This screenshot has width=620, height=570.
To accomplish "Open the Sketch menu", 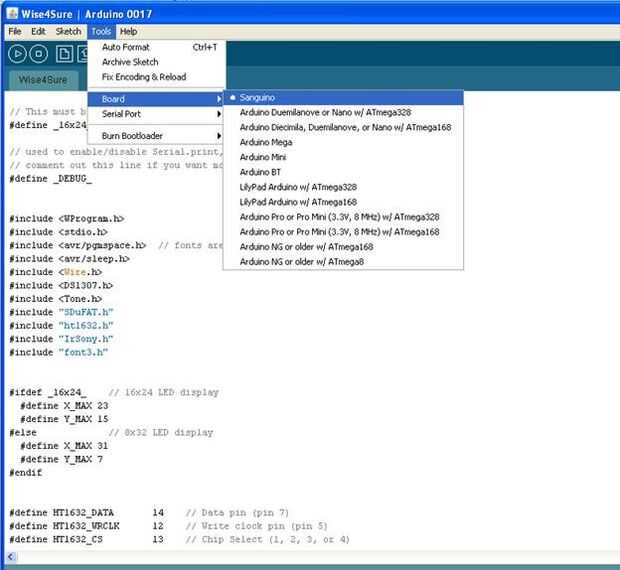I will pos(68,32).
